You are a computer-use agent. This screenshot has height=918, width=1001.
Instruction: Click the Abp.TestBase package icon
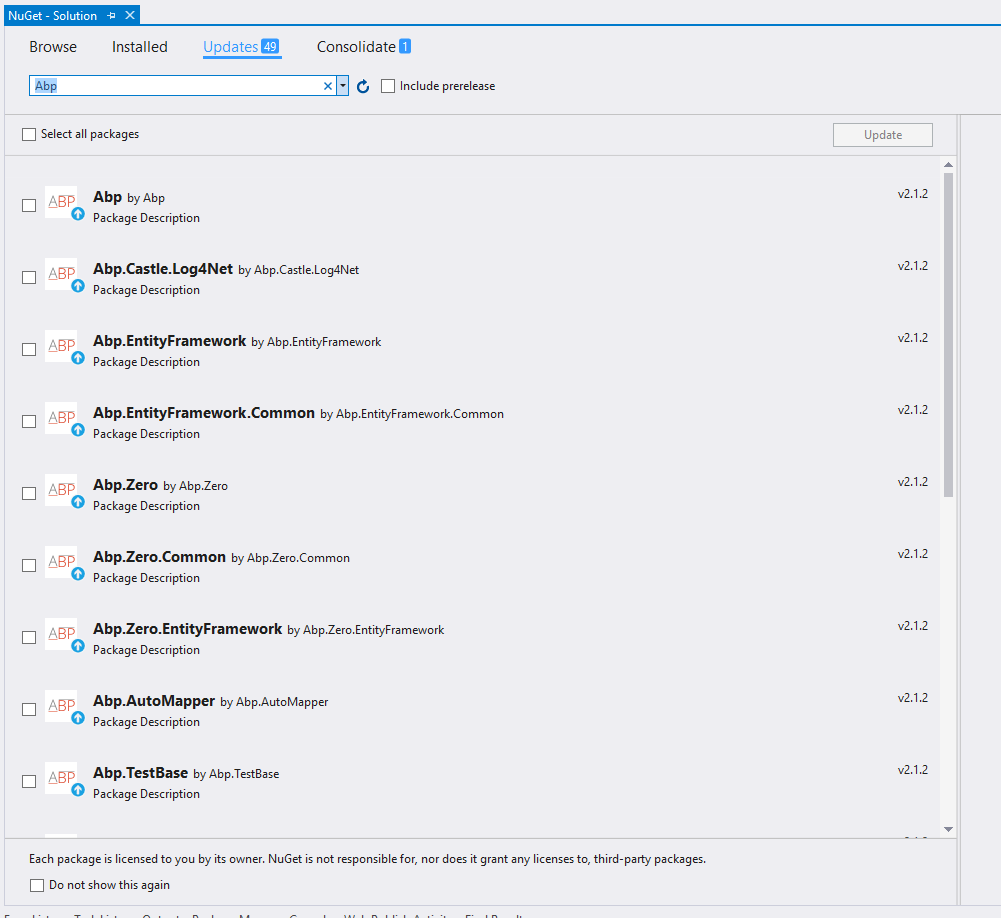pyautogui.click(x=62, y=778)
